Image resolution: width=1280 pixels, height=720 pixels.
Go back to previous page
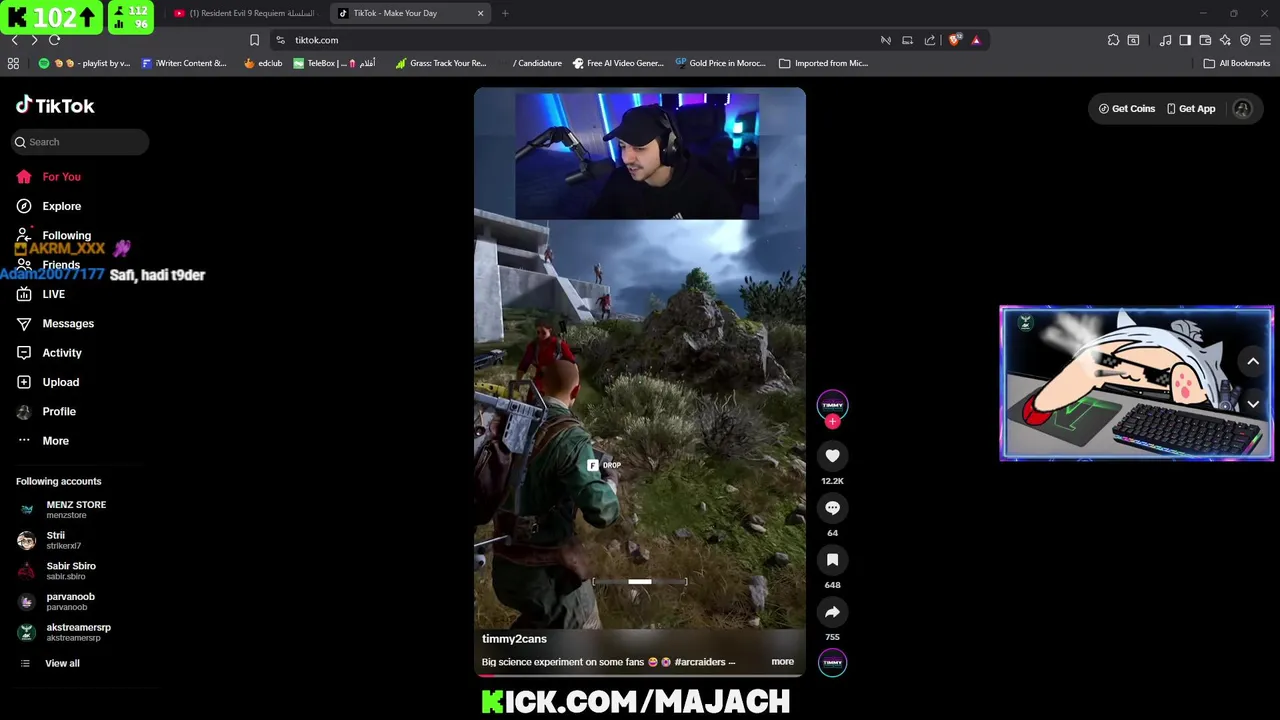[x=14, y=40]
